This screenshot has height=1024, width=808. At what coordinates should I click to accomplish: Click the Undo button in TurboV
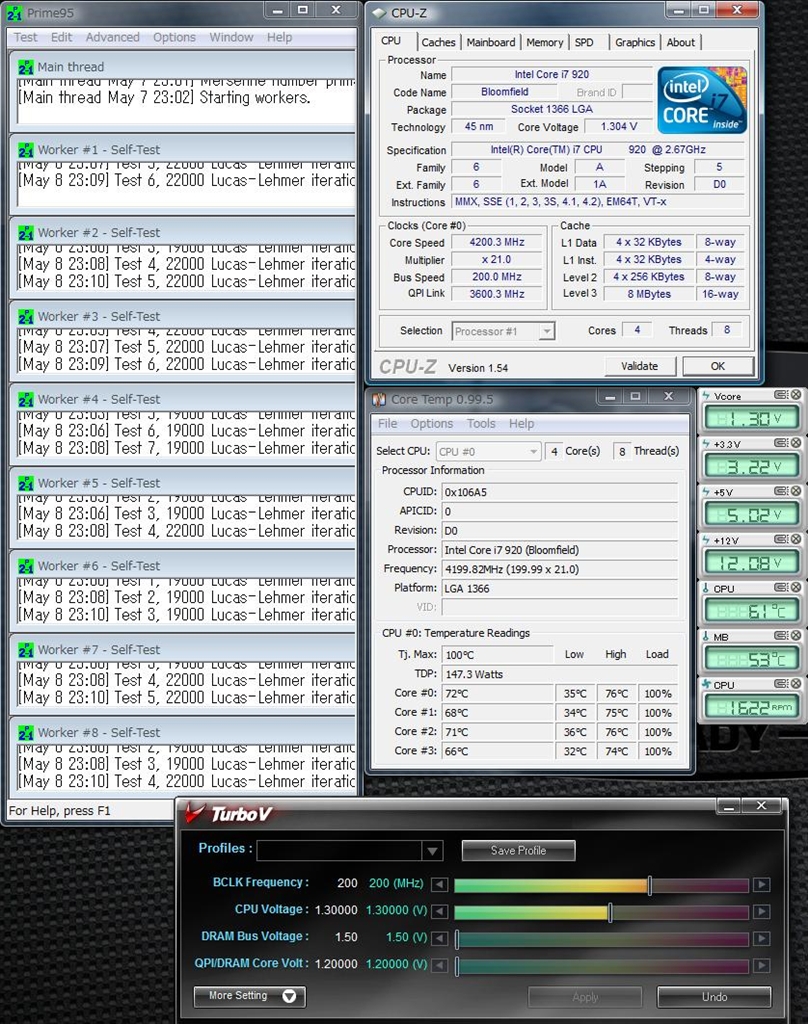(x=715, y=997)
